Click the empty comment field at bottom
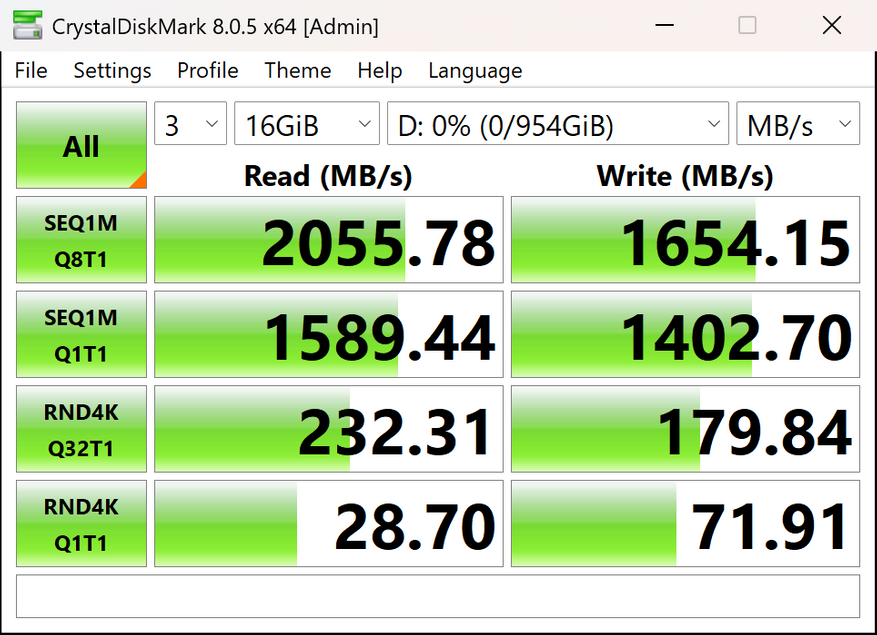Image resolution: width=877 pixels, height=635 pixels. click(x=438, y=596)
